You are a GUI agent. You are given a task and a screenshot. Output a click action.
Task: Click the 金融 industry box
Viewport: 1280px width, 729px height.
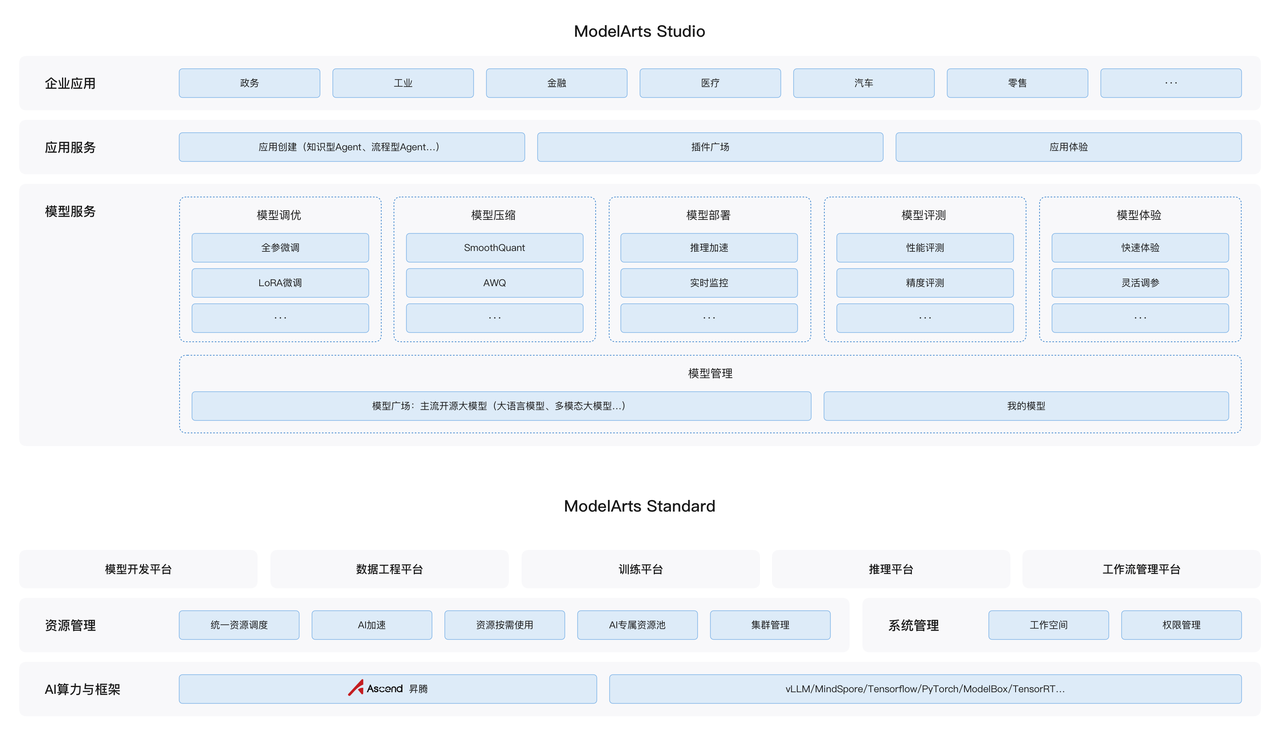(x=556, y=83)
